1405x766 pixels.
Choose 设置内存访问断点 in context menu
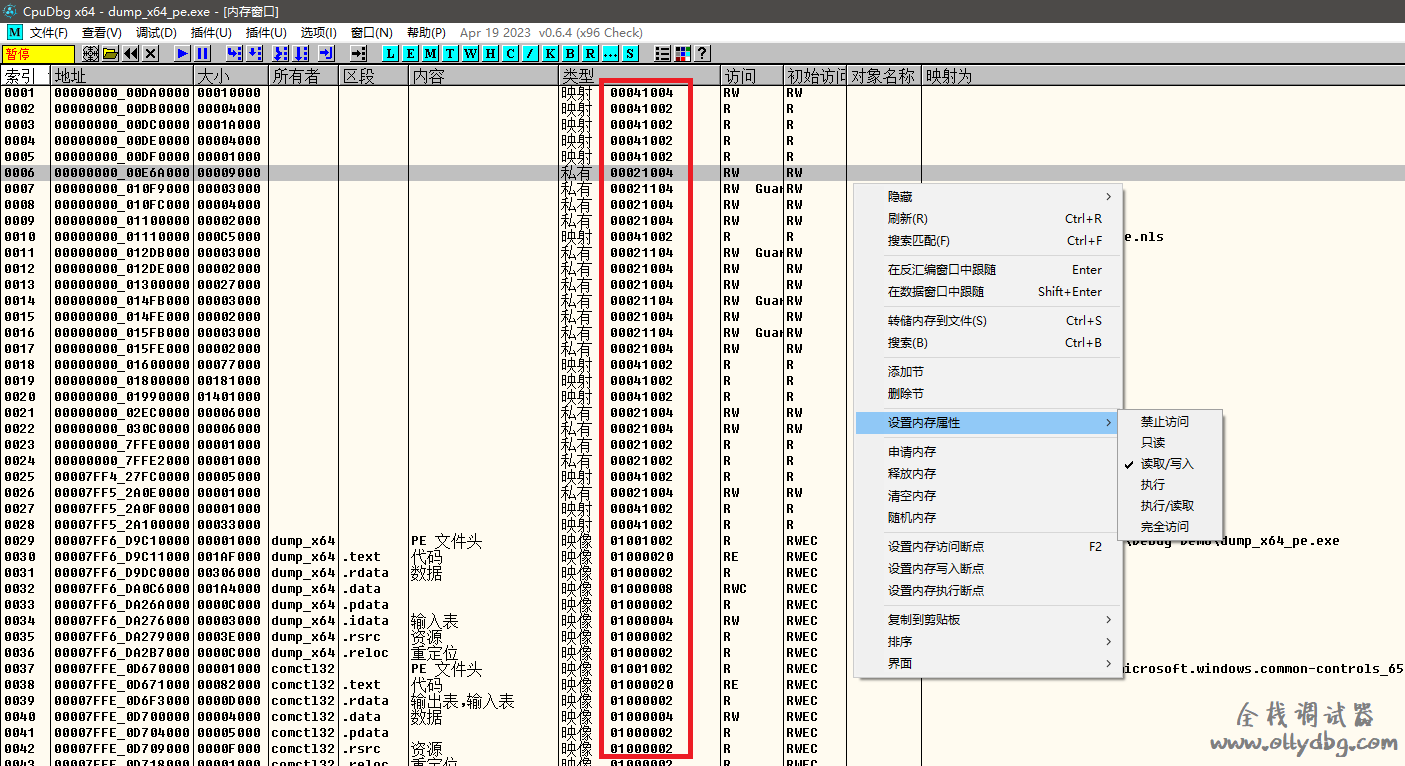pyautogui.click(x=988, y=547)
